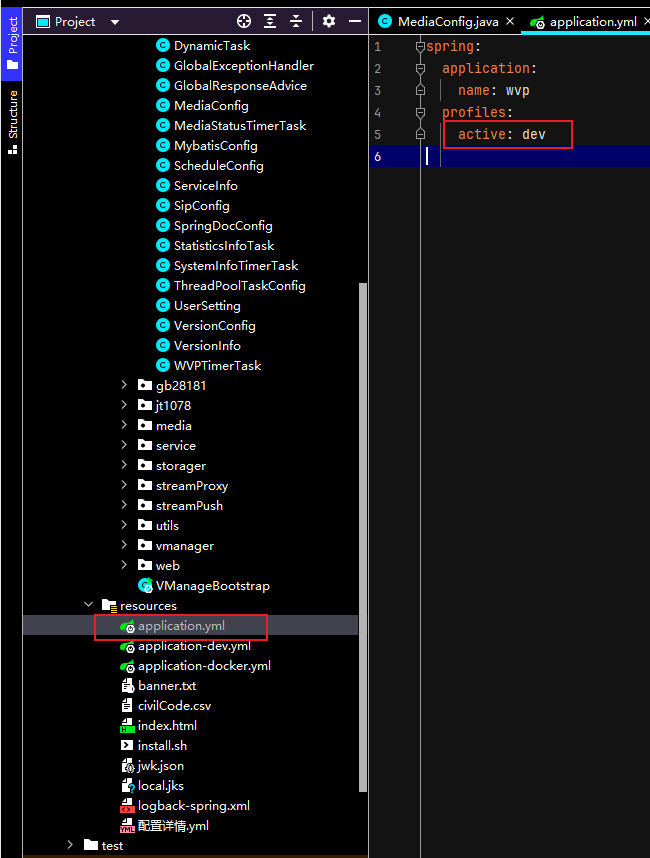Open the Structure tool window side tab
650x858 pixels.
(12, 122)
